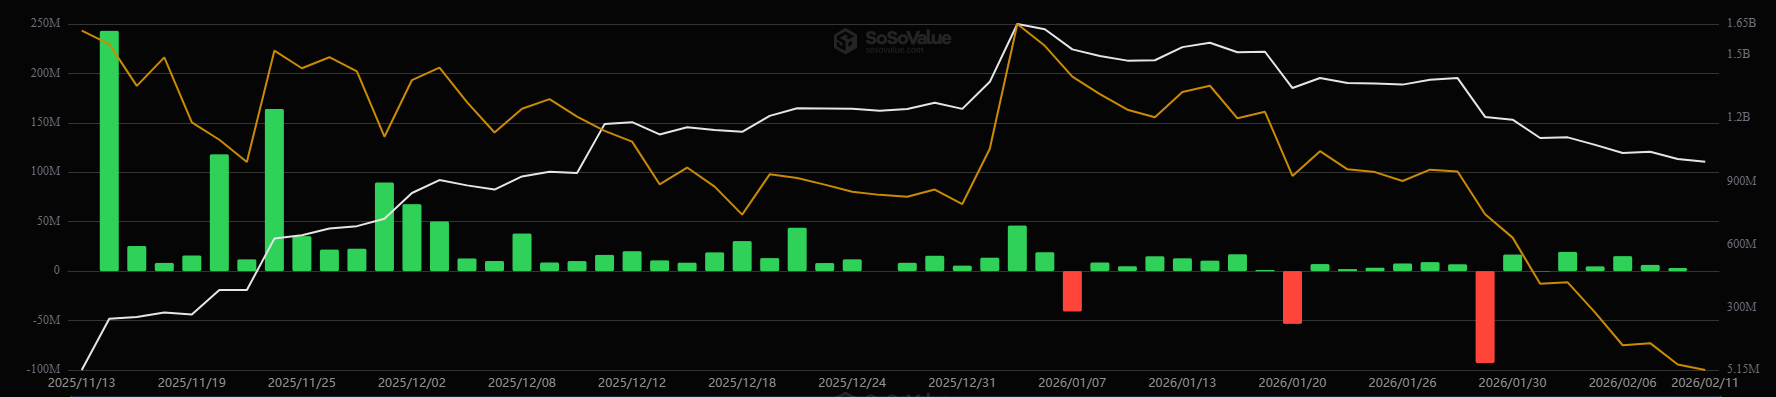Click the -50M left axis label
Screen dimensions: 1776x397
pos(46,320)
